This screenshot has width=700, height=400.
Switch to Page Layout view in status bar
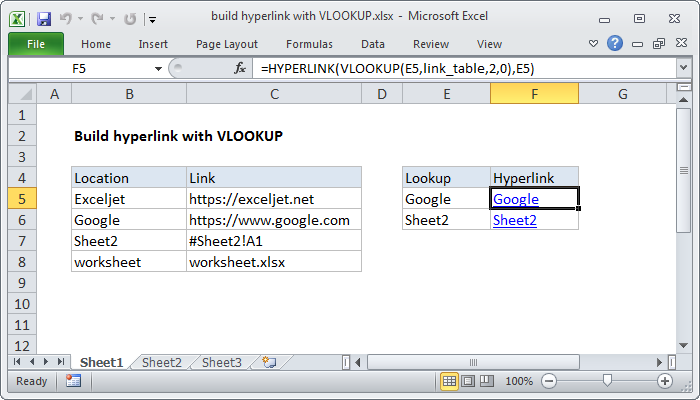468,381
